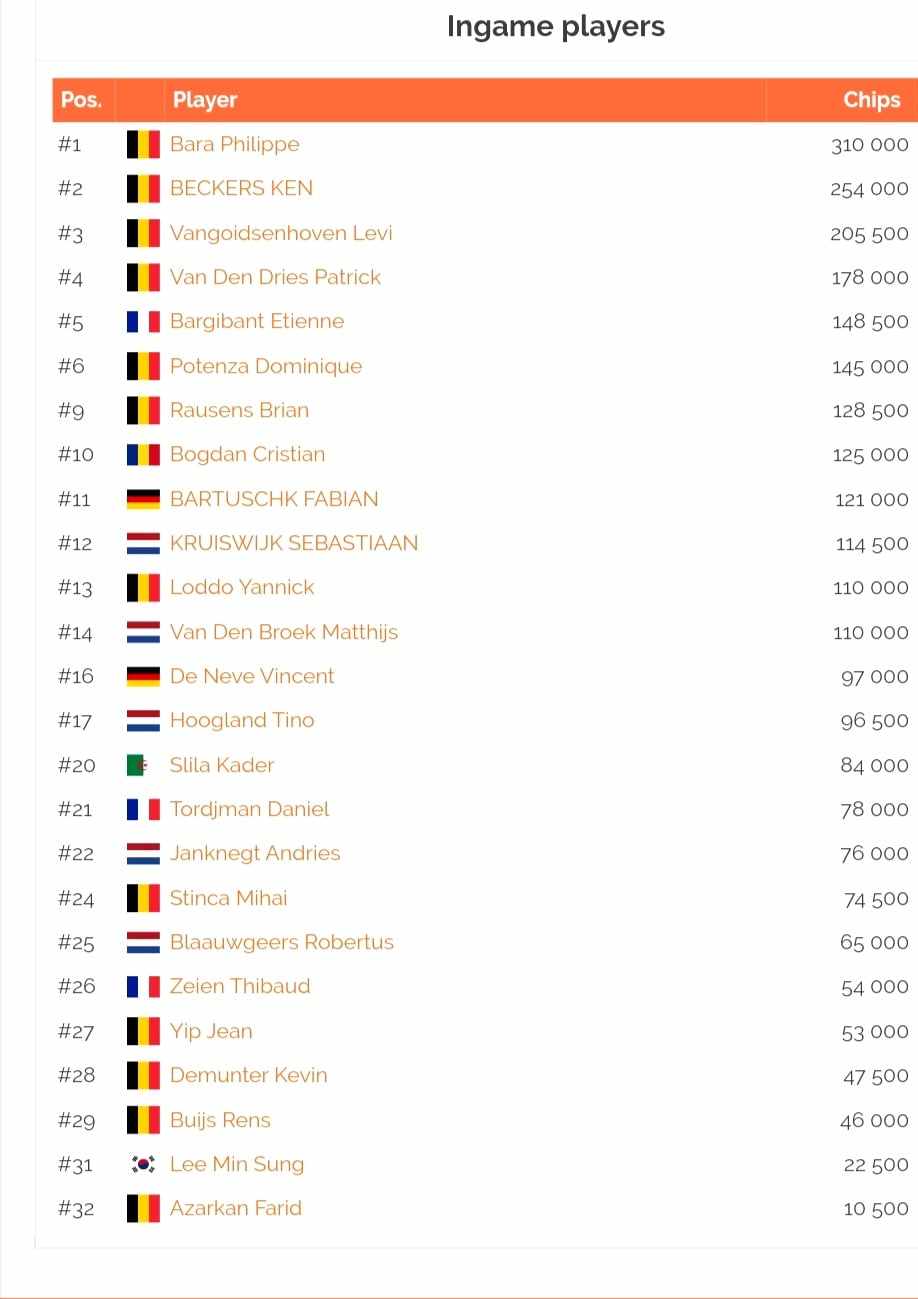
Task: Open BECKERS KEN player profile link
Action: (x=241, y=188)
